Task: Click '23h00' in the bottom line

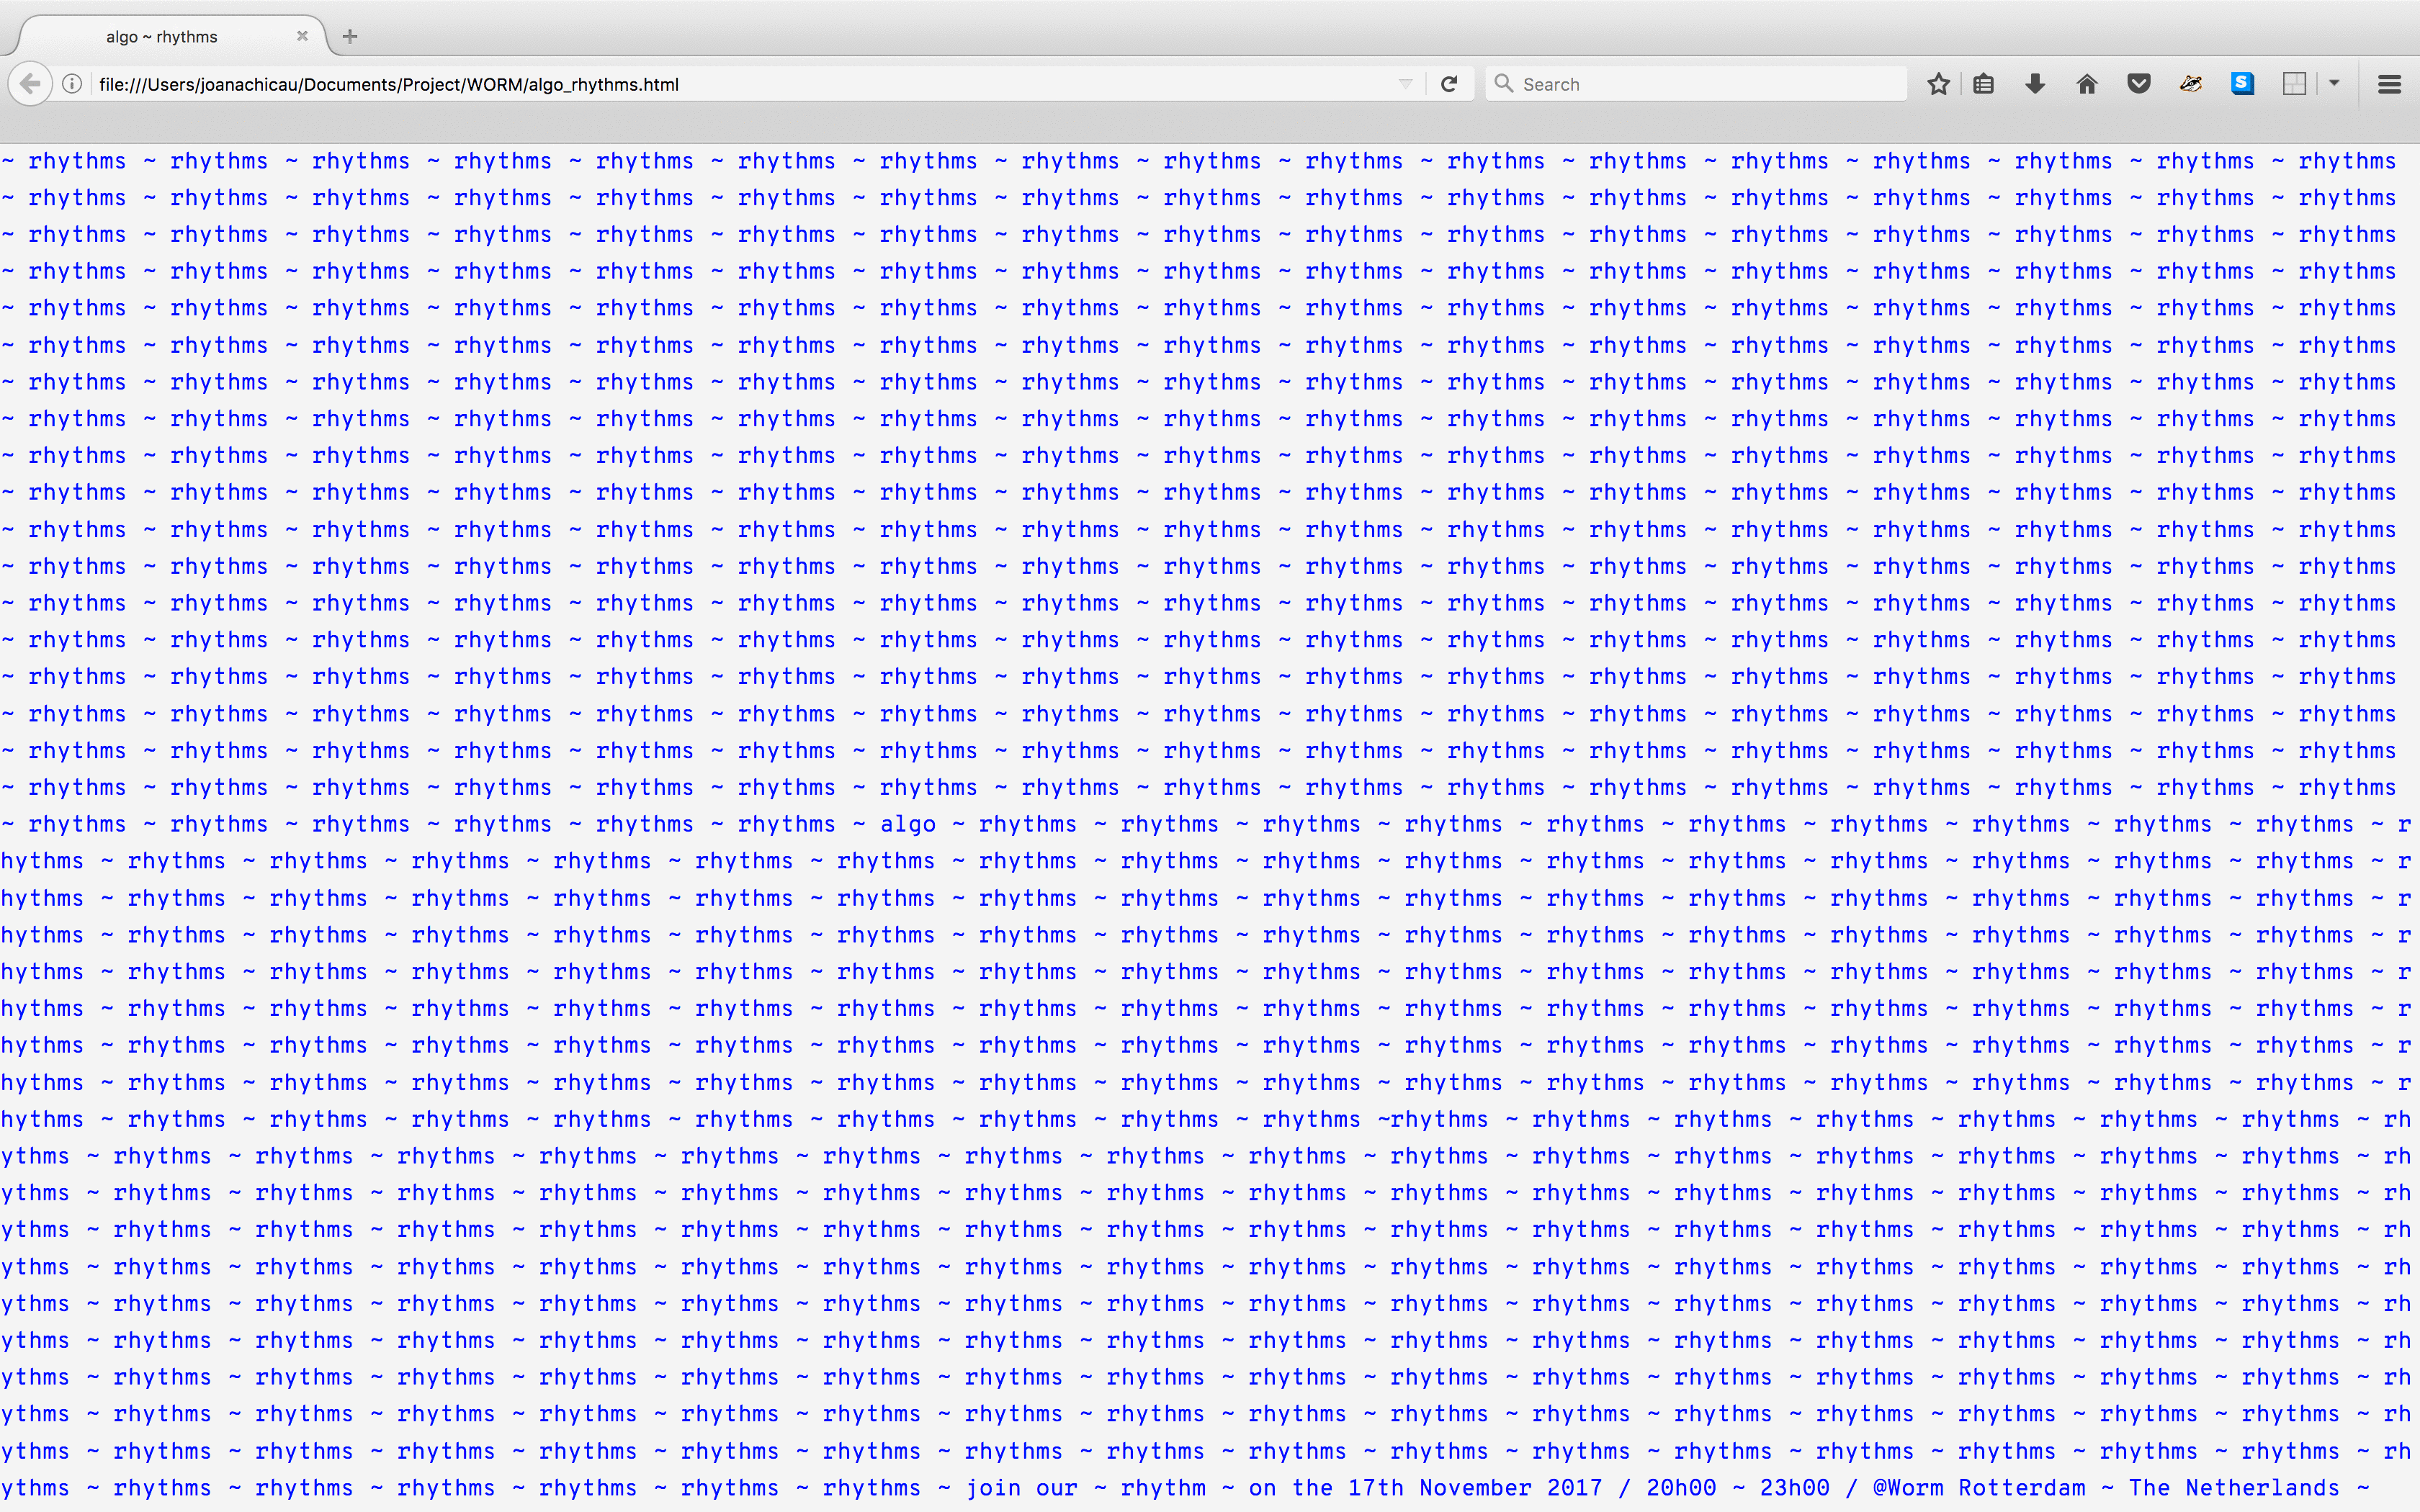Action: click(1794, 1488)
